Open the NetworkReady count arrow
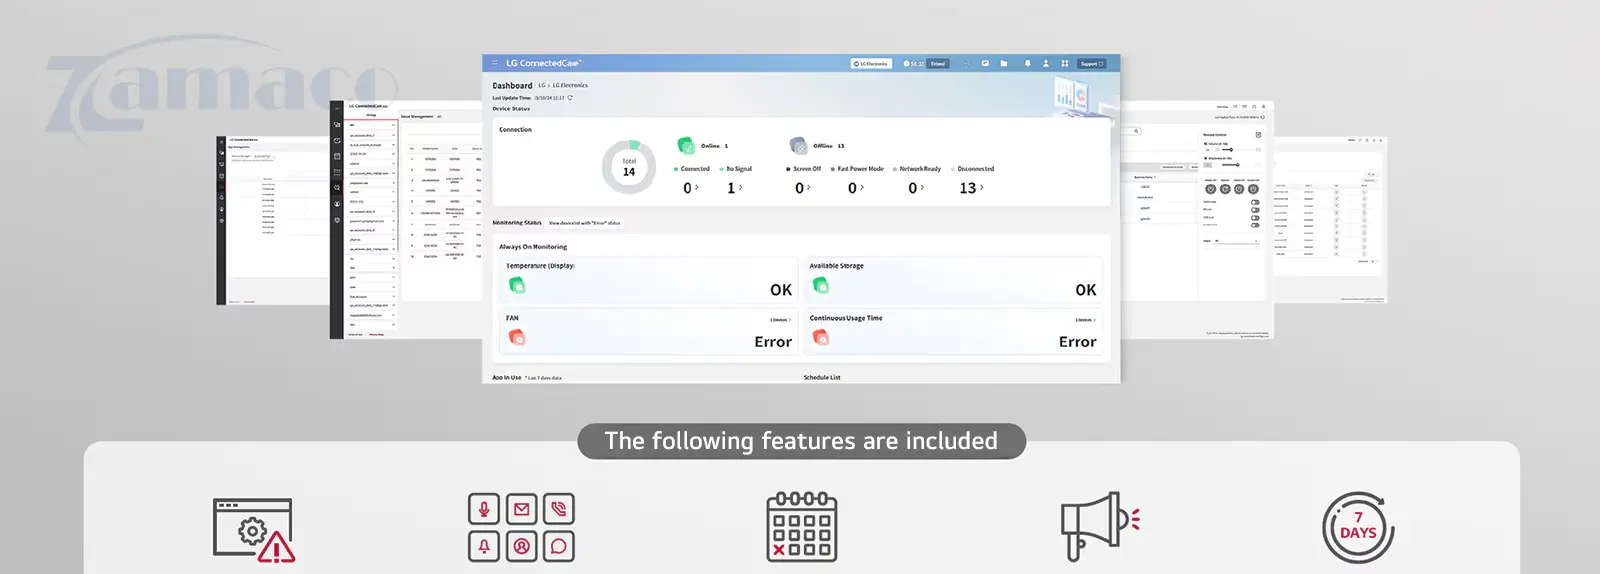This screenshot has width=1600, height=574. (922, 187)
